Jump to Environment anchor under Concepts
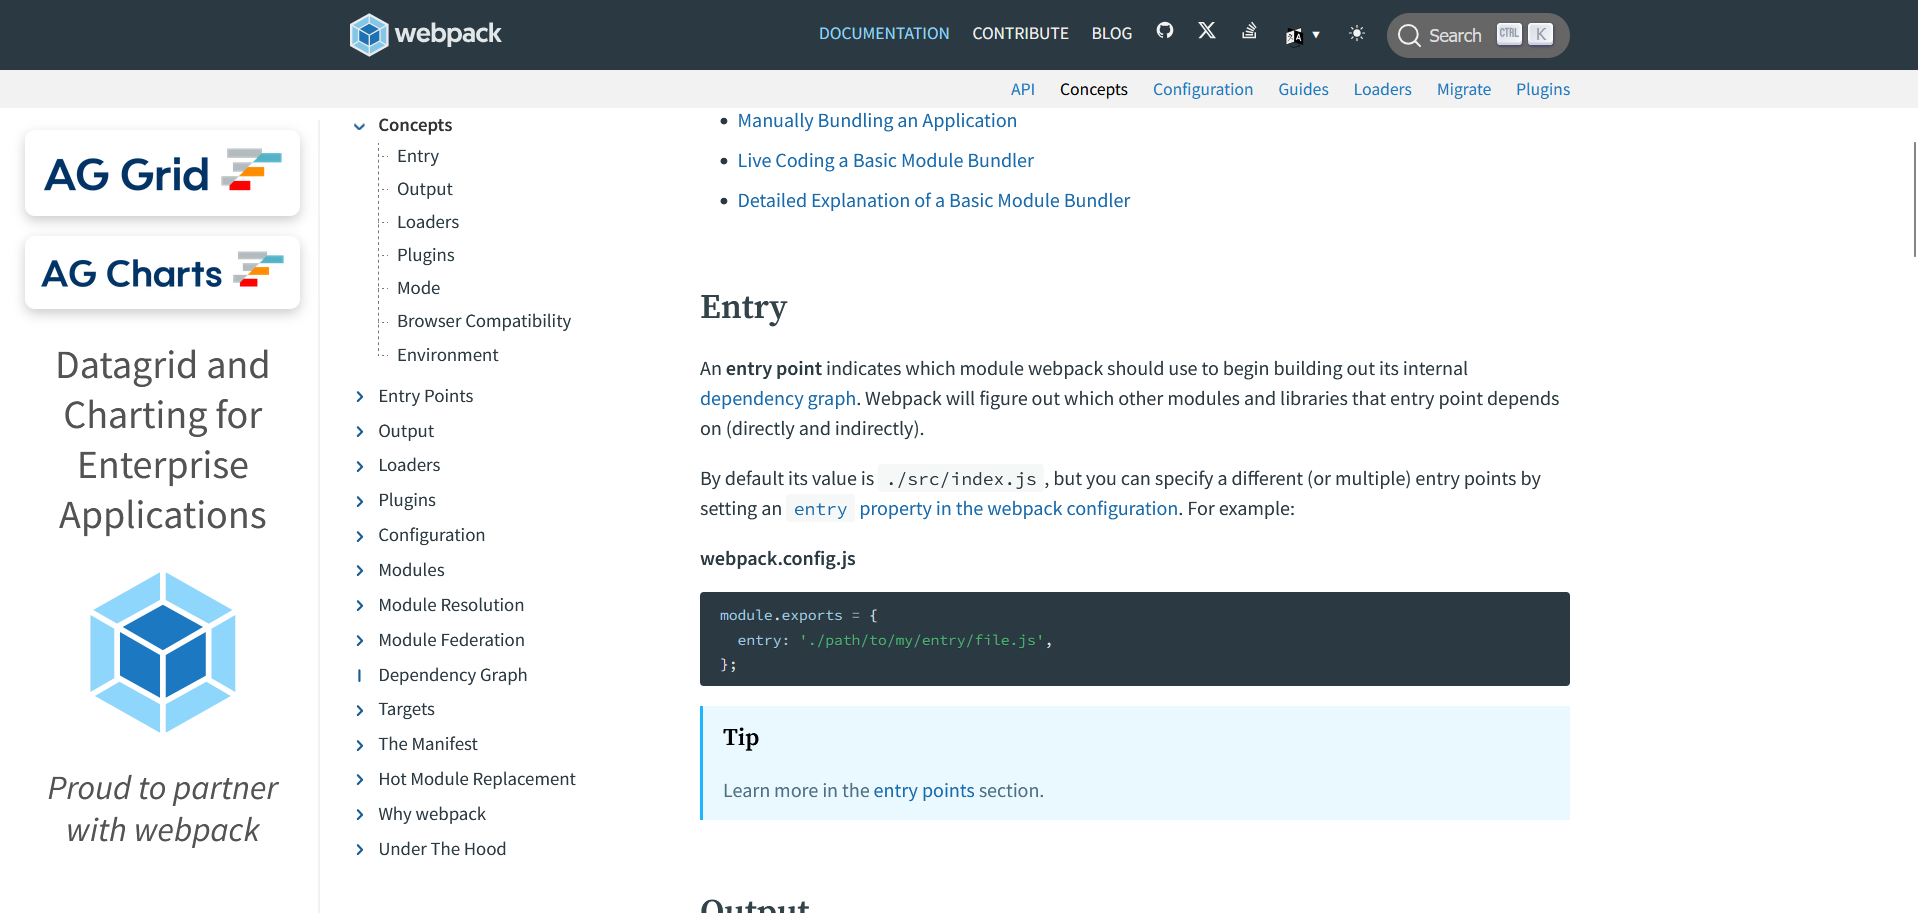Viewport: 1918px width, 913px height. (447, 355)
